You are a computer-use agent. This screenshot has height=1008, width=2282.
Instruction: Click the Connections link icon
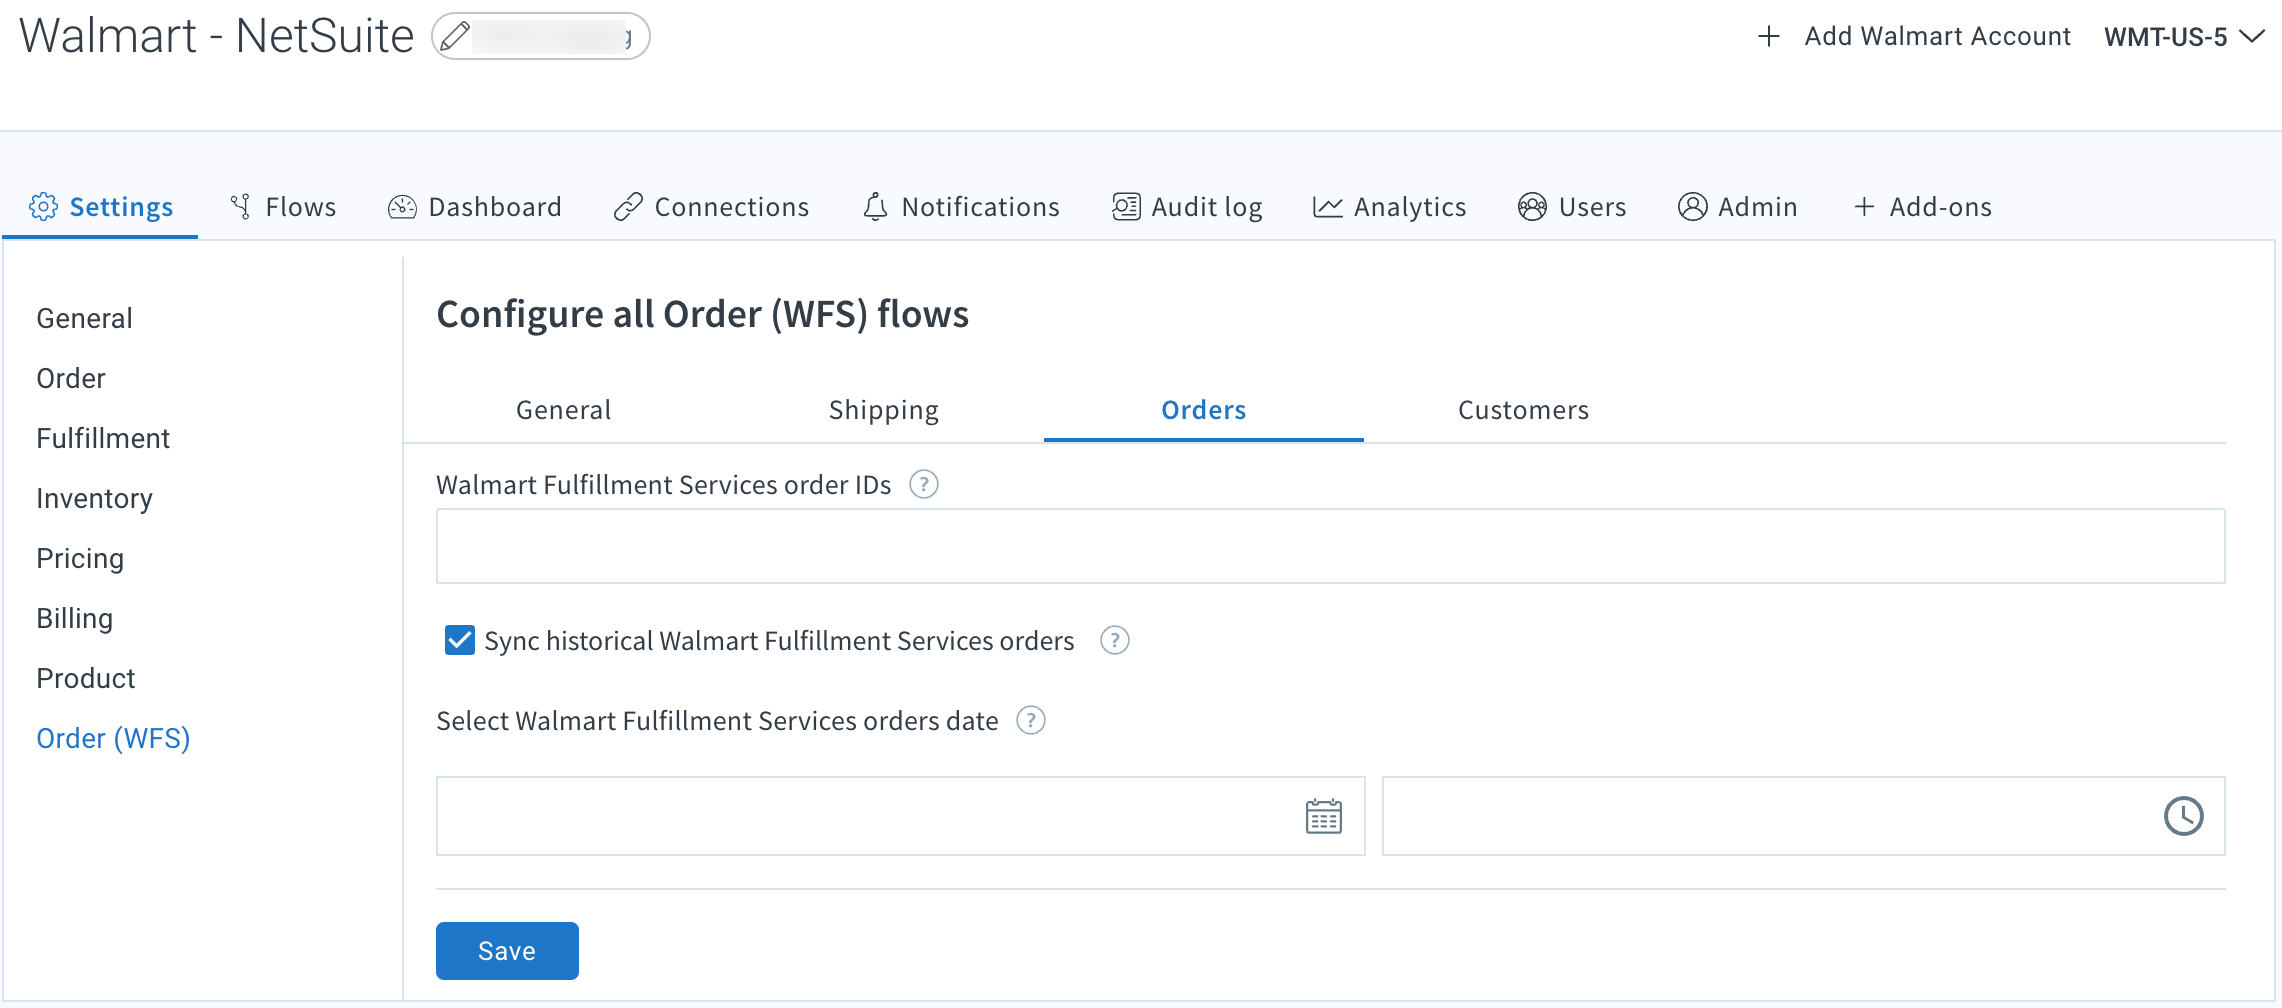click(x=628, y=206)
